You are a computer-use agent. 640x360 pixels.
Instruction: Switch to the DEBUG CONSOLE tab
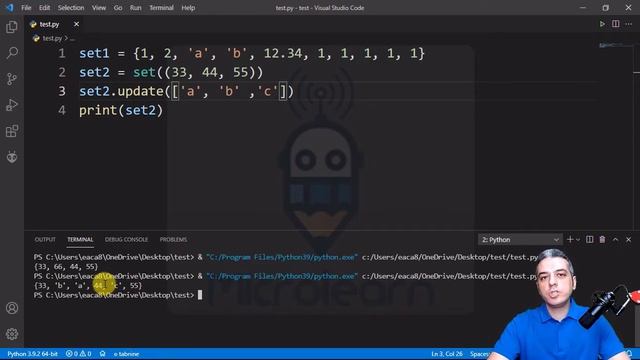[127, 240]
